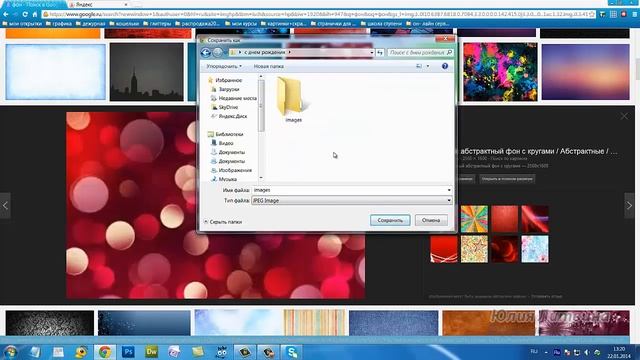640x360 pixels.
Task: Close the image preview panel X
Action: point(624,117)
